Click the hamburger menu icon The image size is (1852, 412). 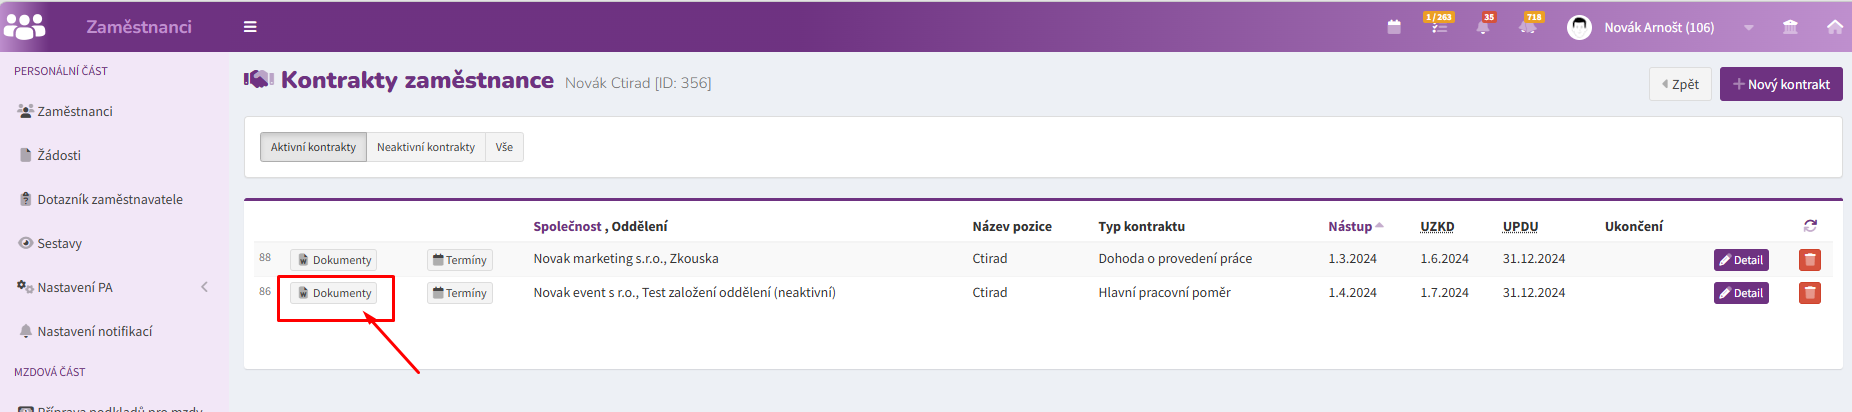point(250,27)
